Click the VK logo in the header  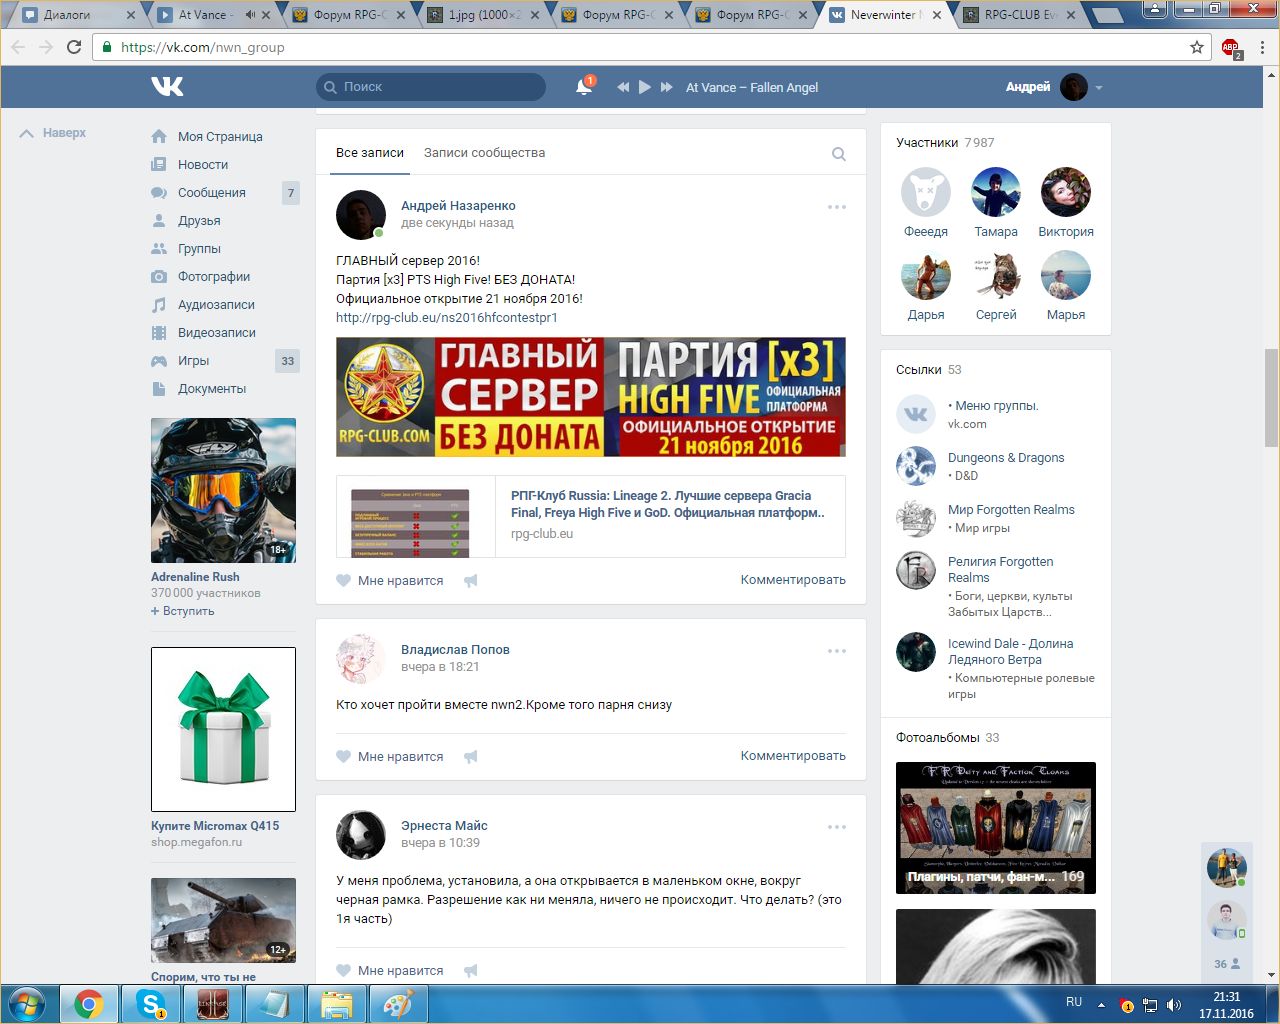[167, 87]
